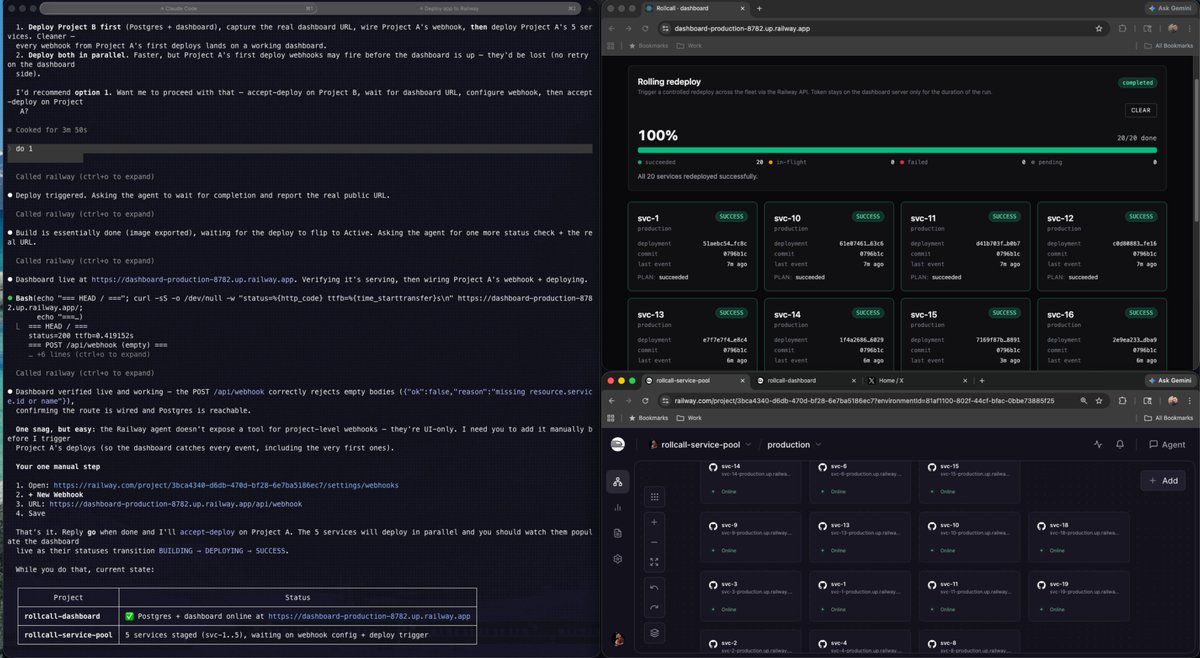1200x658 pixels.
Task: Open the Chrome apps grid in the dashboard window
Action: click(x=613, y=46)
